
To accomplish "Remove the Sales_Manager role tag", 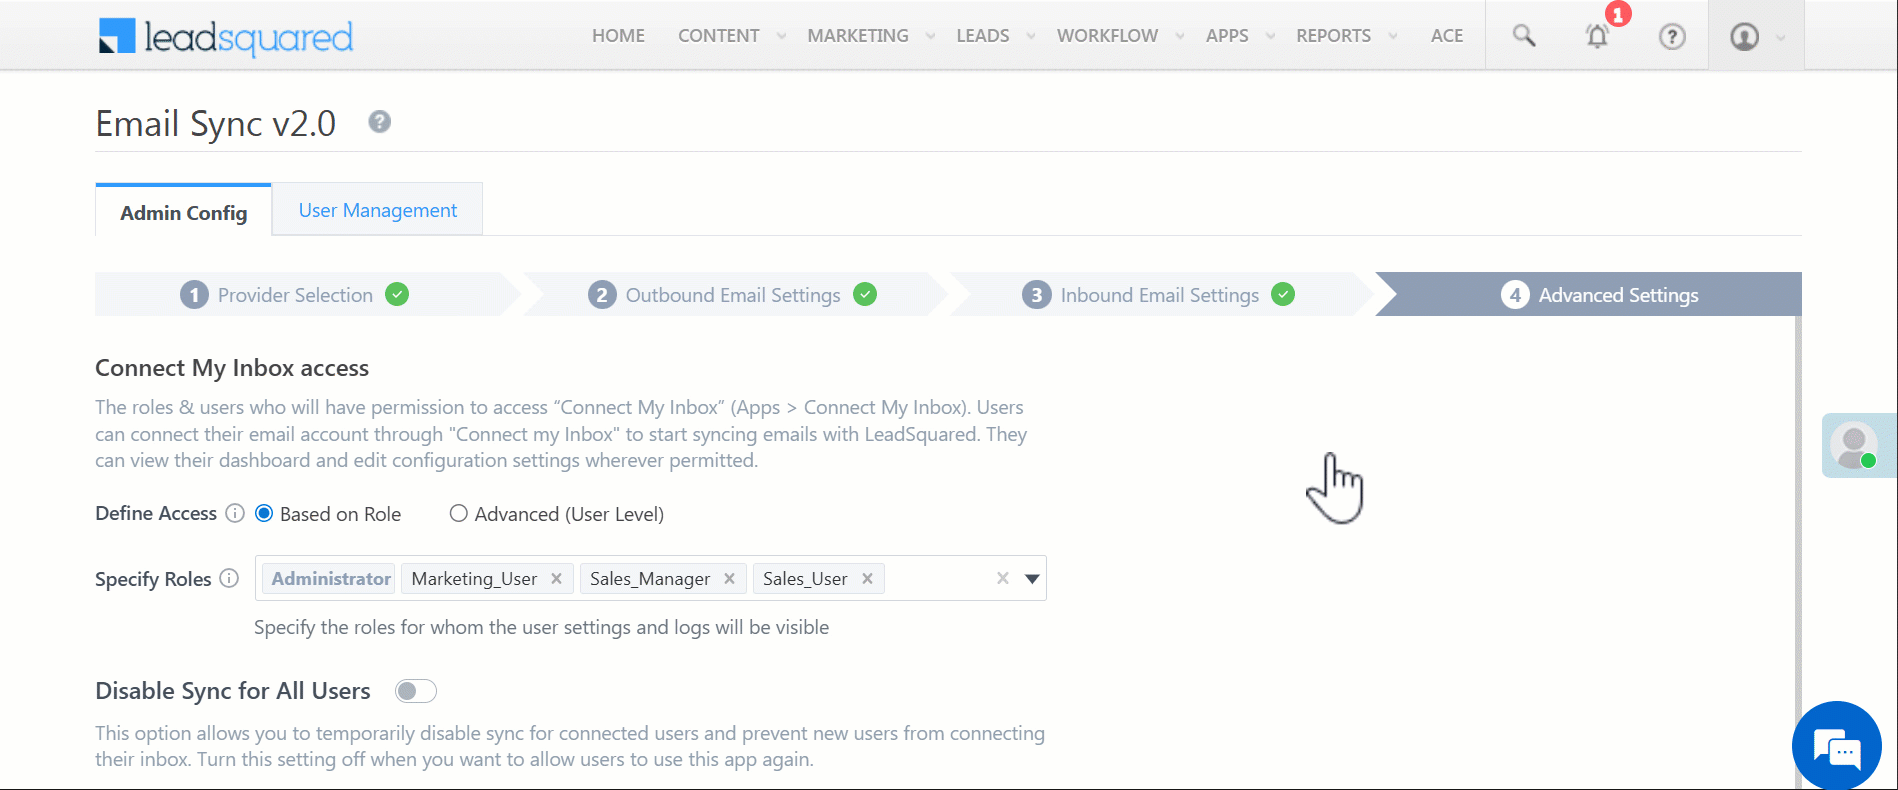I will pyautogui.click(x=729, y=578).
